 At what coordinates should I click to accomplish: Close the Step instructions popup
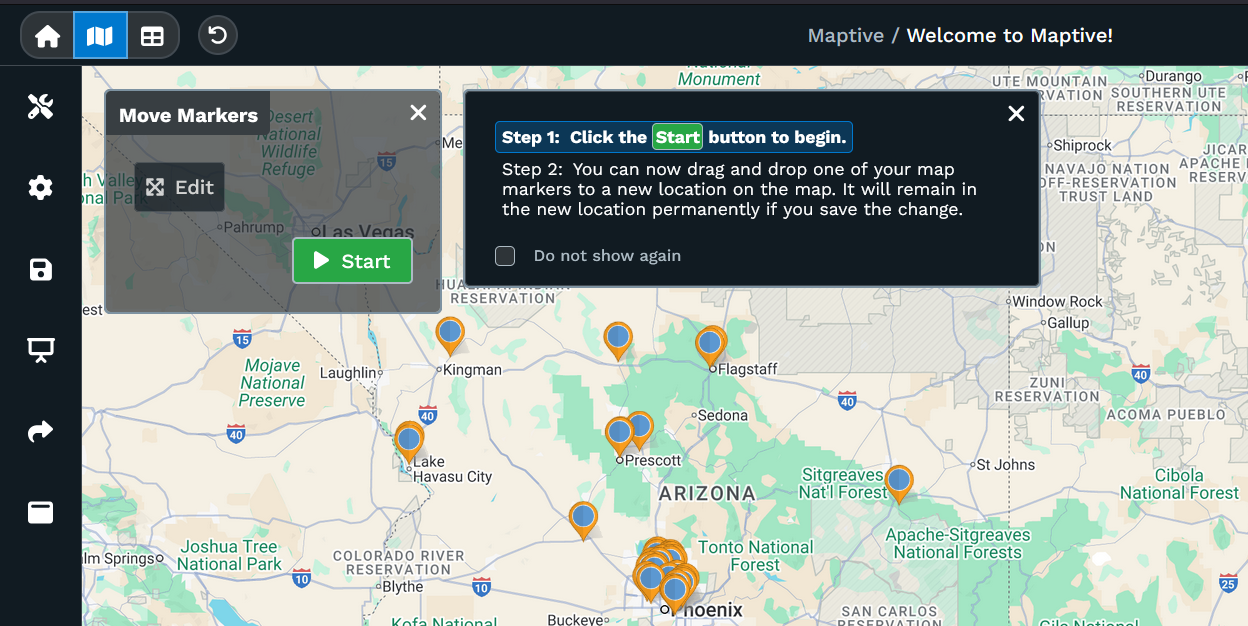[x=1016, y=113]
